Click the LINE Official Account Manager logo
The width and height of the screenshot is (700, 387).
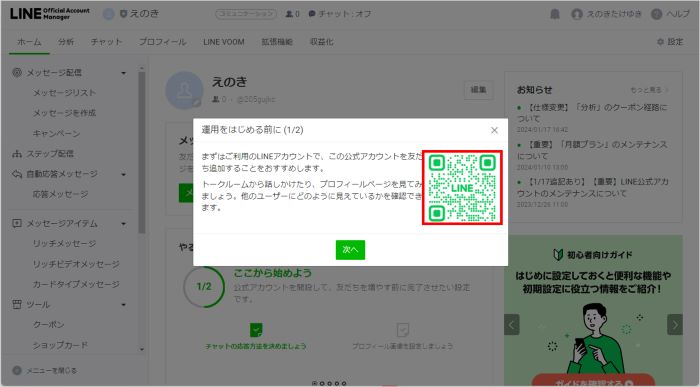point(50,14)
